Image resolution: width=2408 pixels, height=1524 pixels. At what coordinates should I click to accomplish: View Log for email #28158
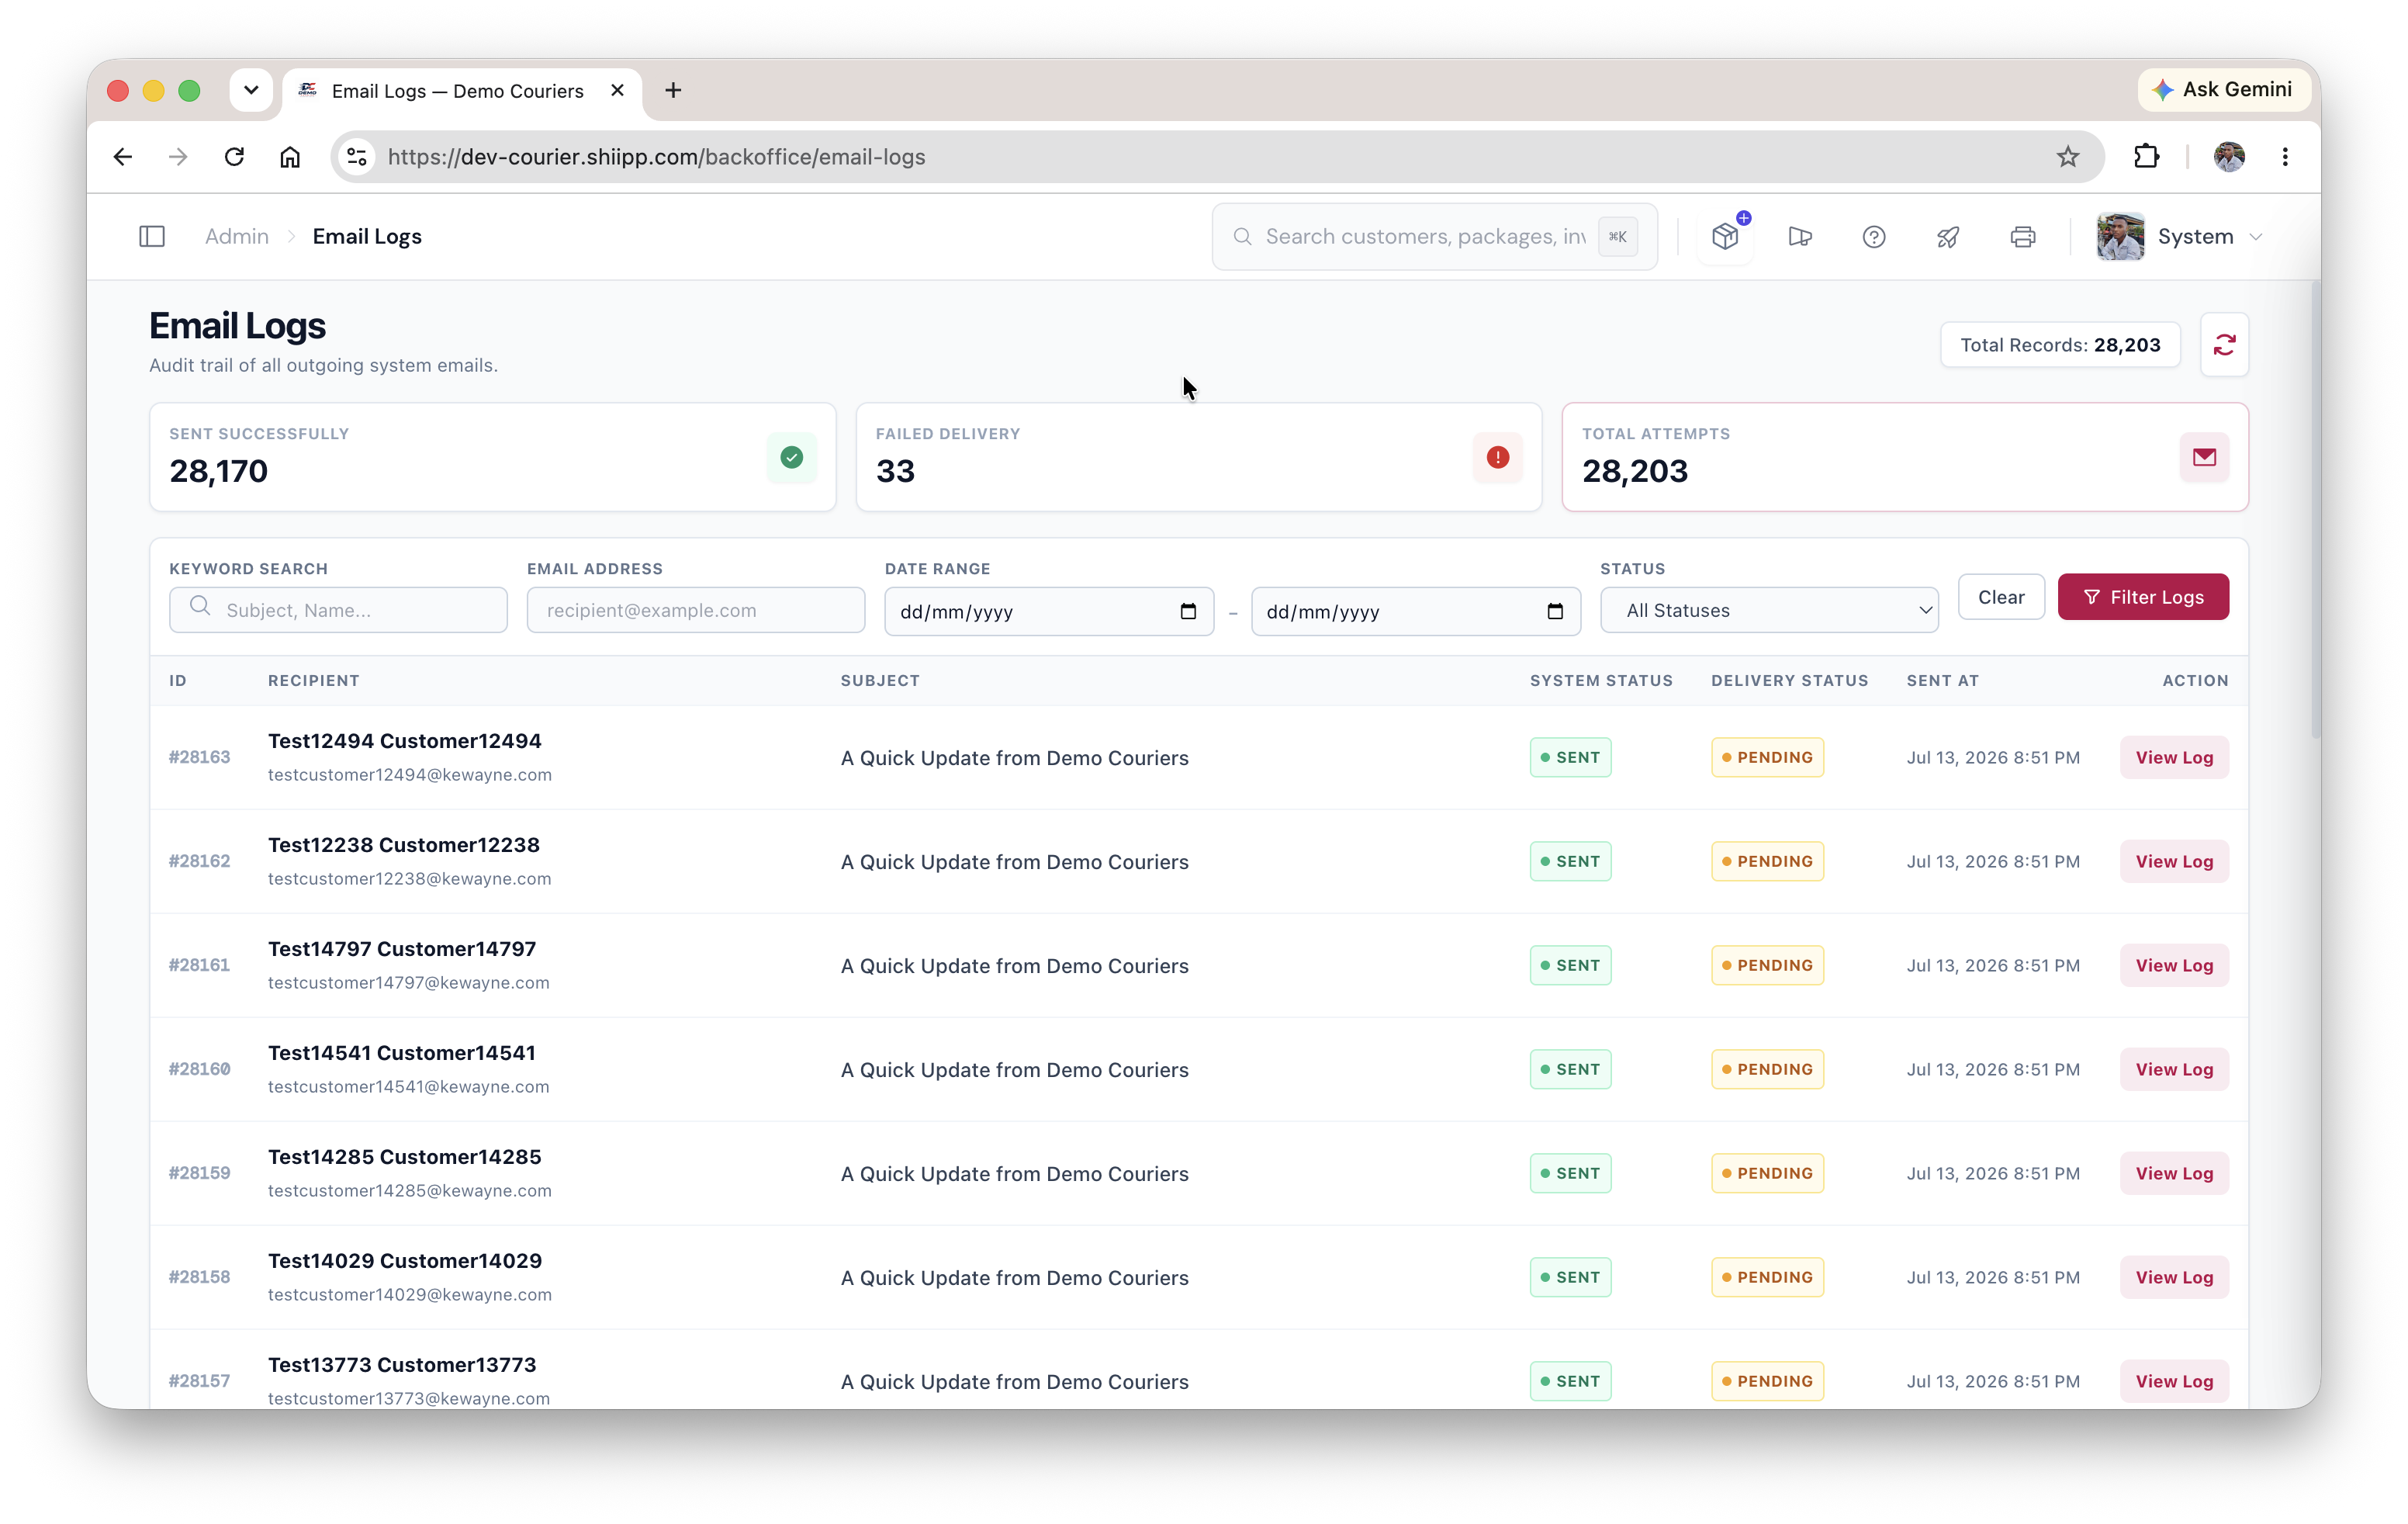click(2174, 1278)
